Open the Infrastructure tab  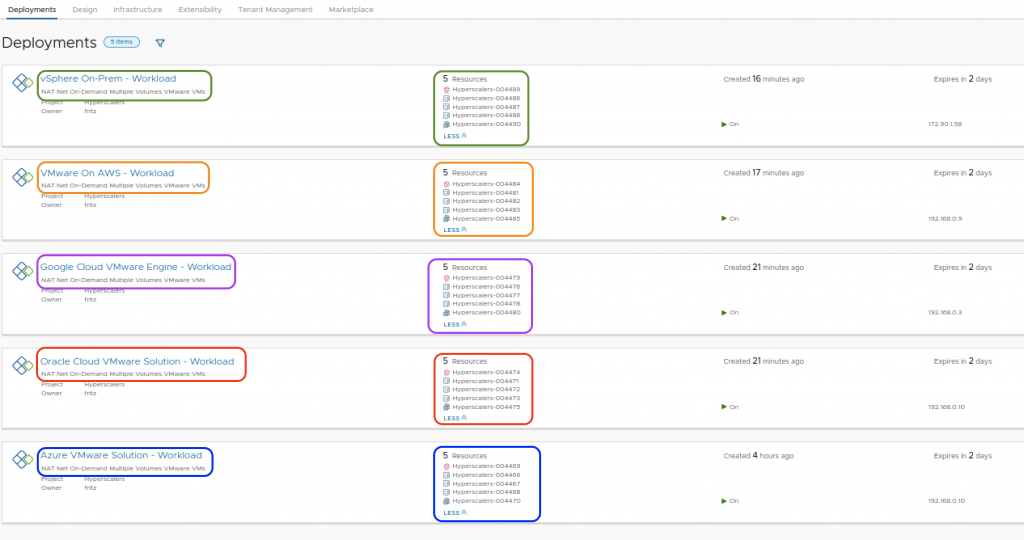point(138,10)
